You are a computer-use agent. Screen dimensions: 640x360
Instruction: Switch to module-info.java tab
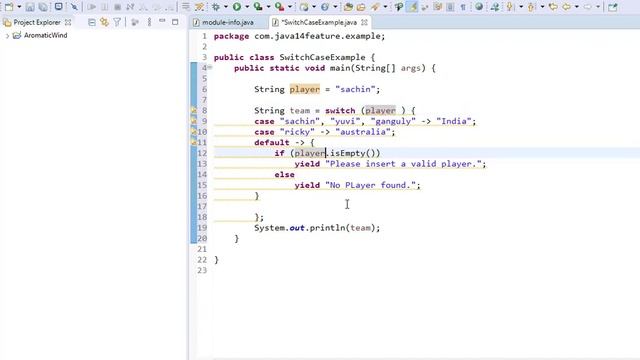[228, 22]
